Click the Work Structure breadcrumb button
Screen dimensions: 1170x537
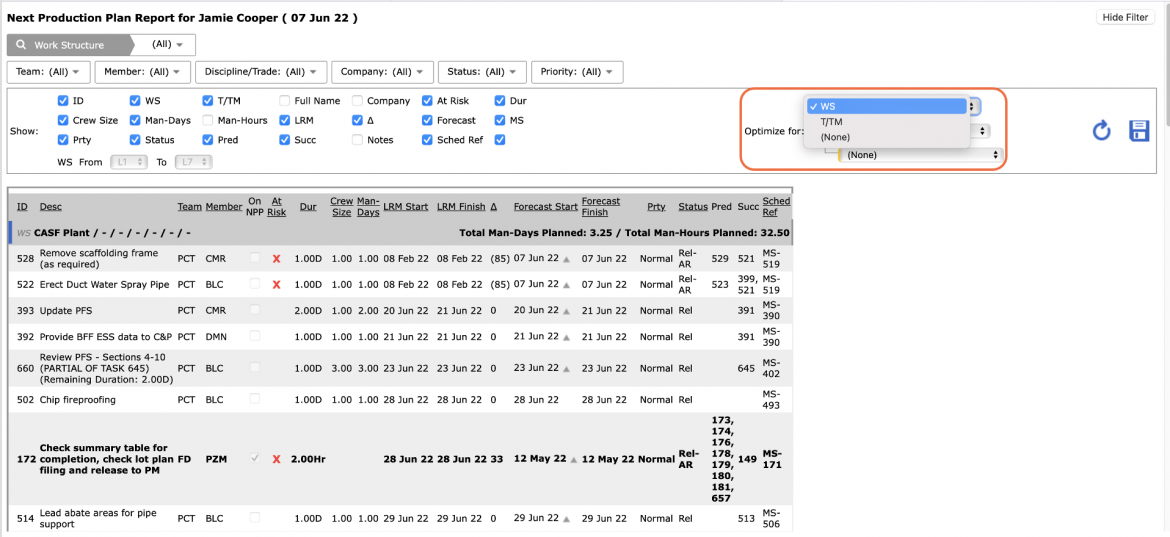(x=71, y=45)
